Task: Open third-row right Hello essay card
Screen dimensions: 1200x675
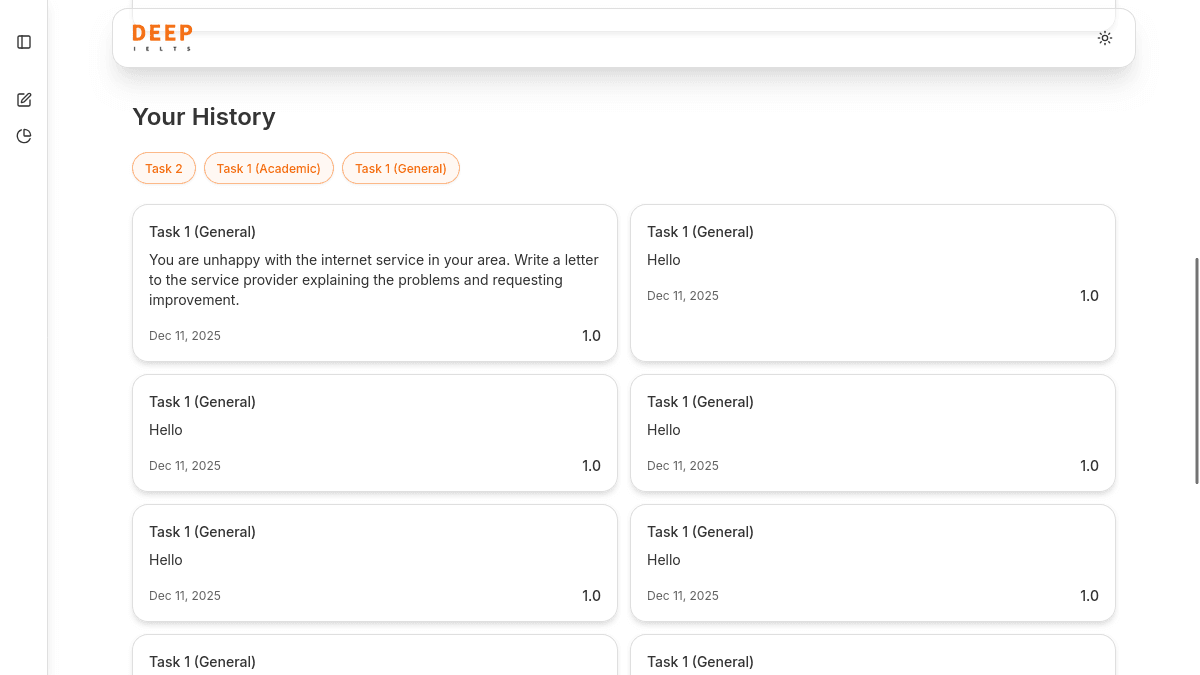Action: [872, 562]
